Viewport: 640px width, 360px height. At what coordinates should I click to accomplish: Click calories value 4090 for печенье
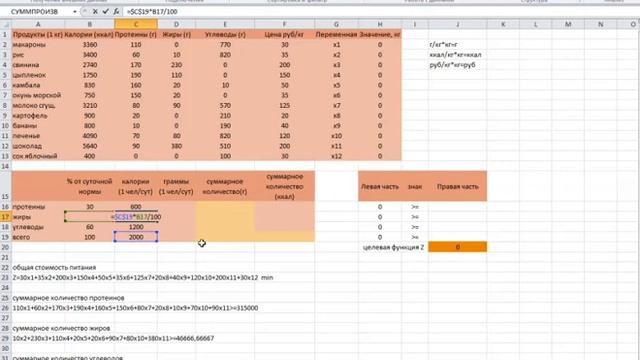click(x=89, y=136)
